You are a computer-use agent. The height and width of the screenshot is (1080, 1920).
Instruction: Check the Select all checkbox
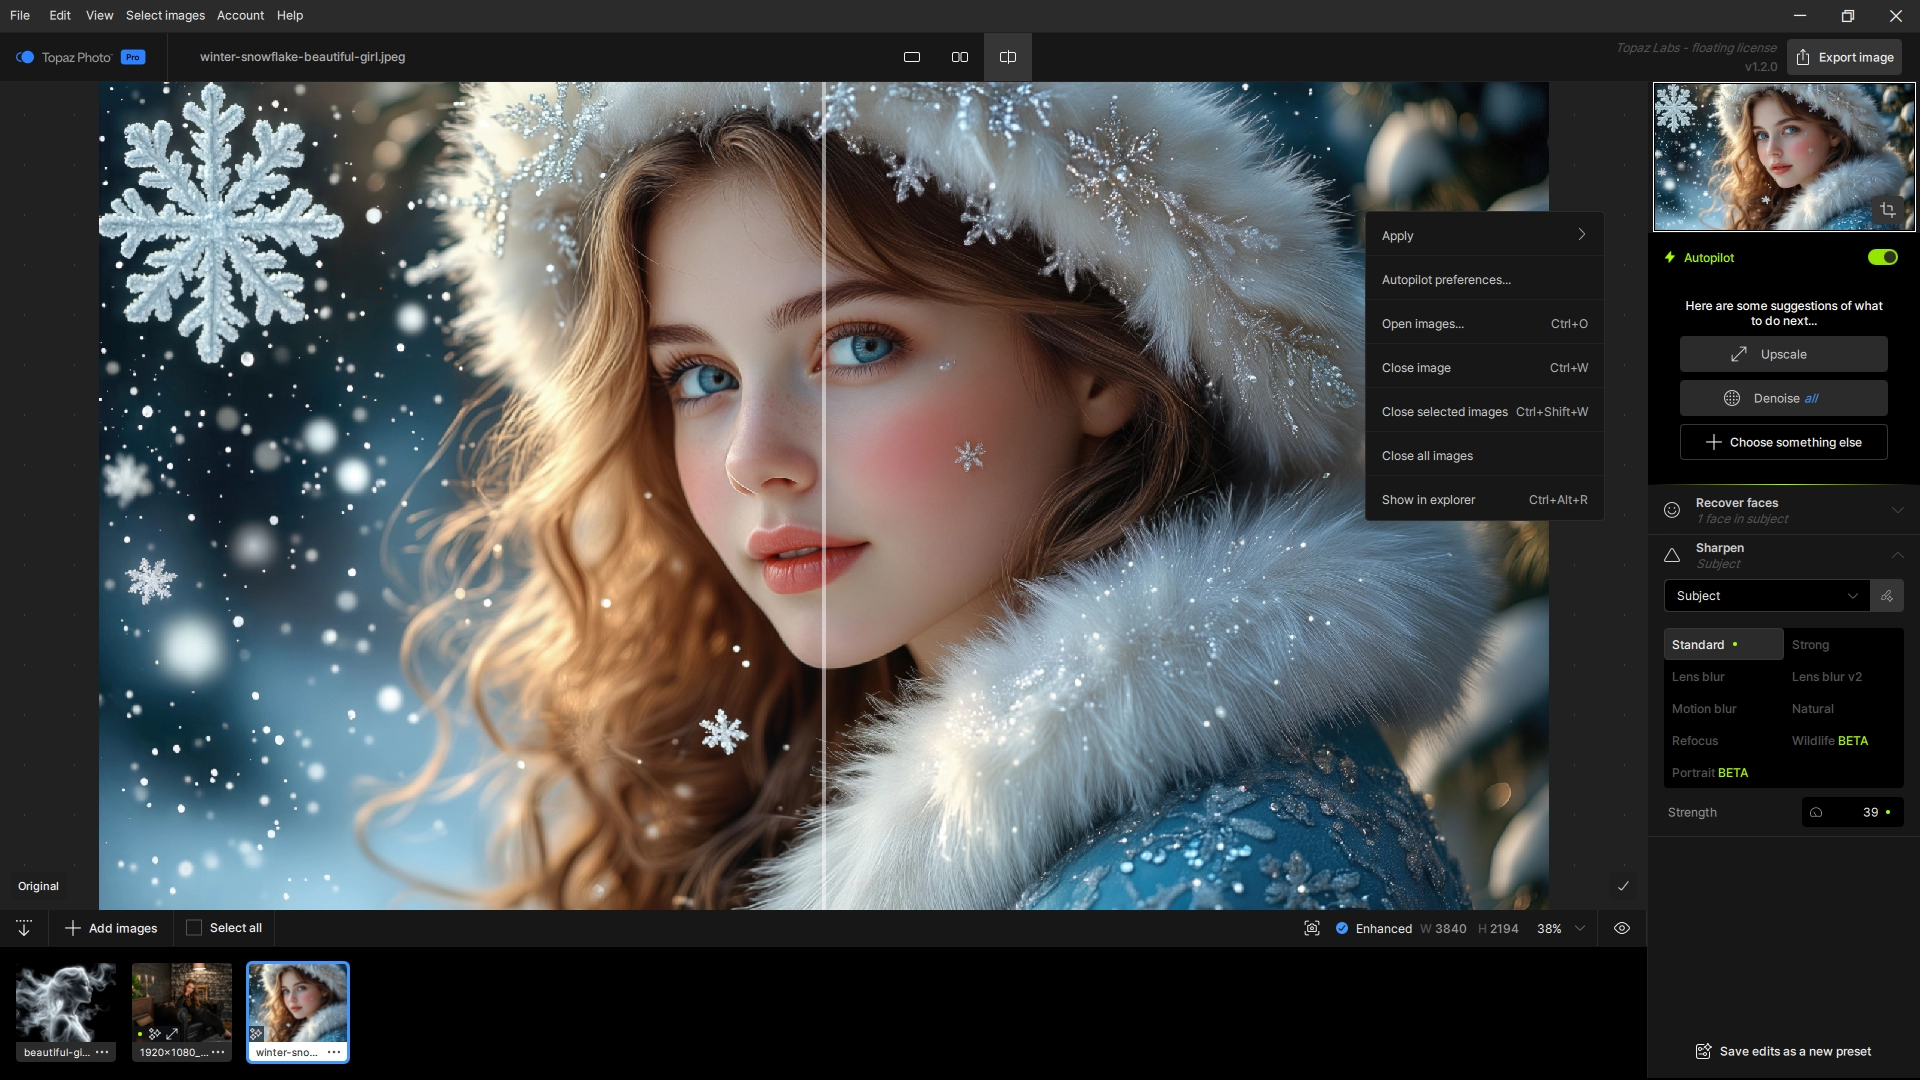pos(194,928)
